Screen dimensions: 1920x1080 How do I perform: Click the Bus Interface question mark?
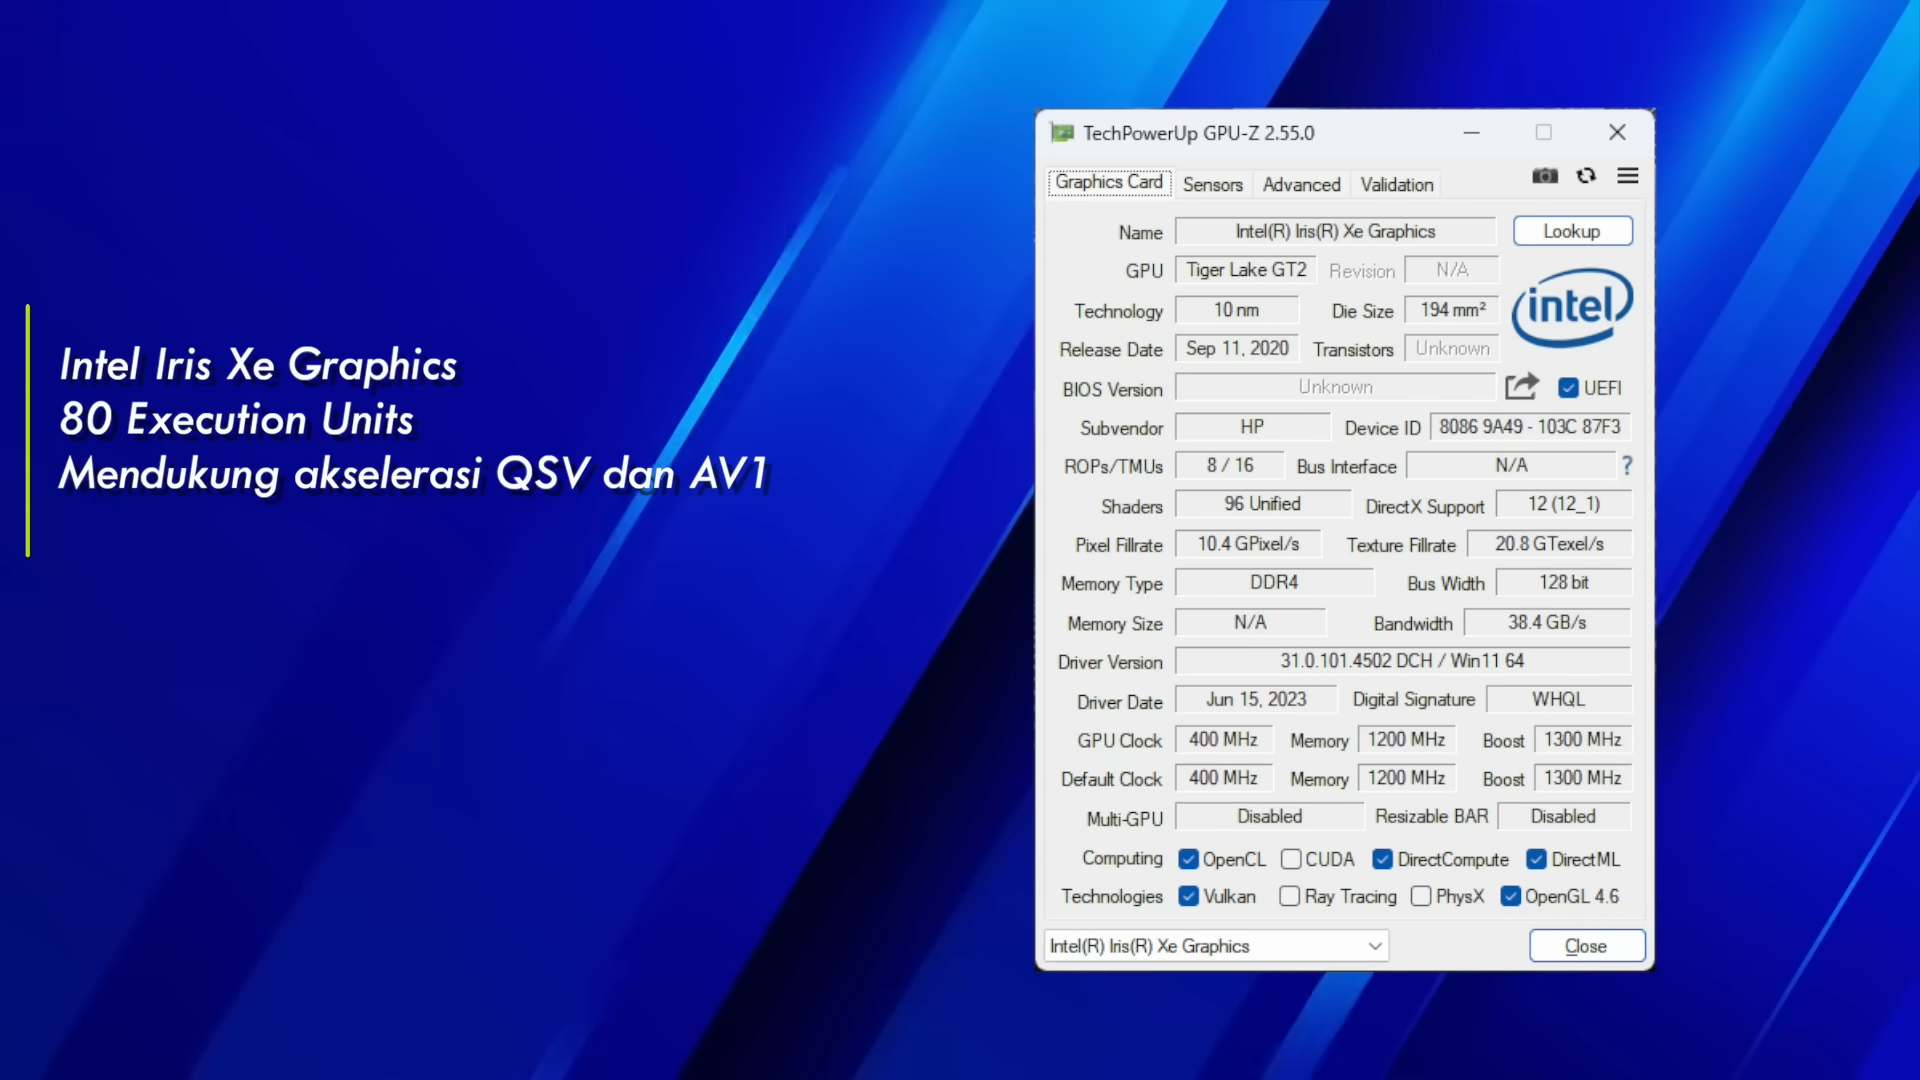coord(1627,466)
